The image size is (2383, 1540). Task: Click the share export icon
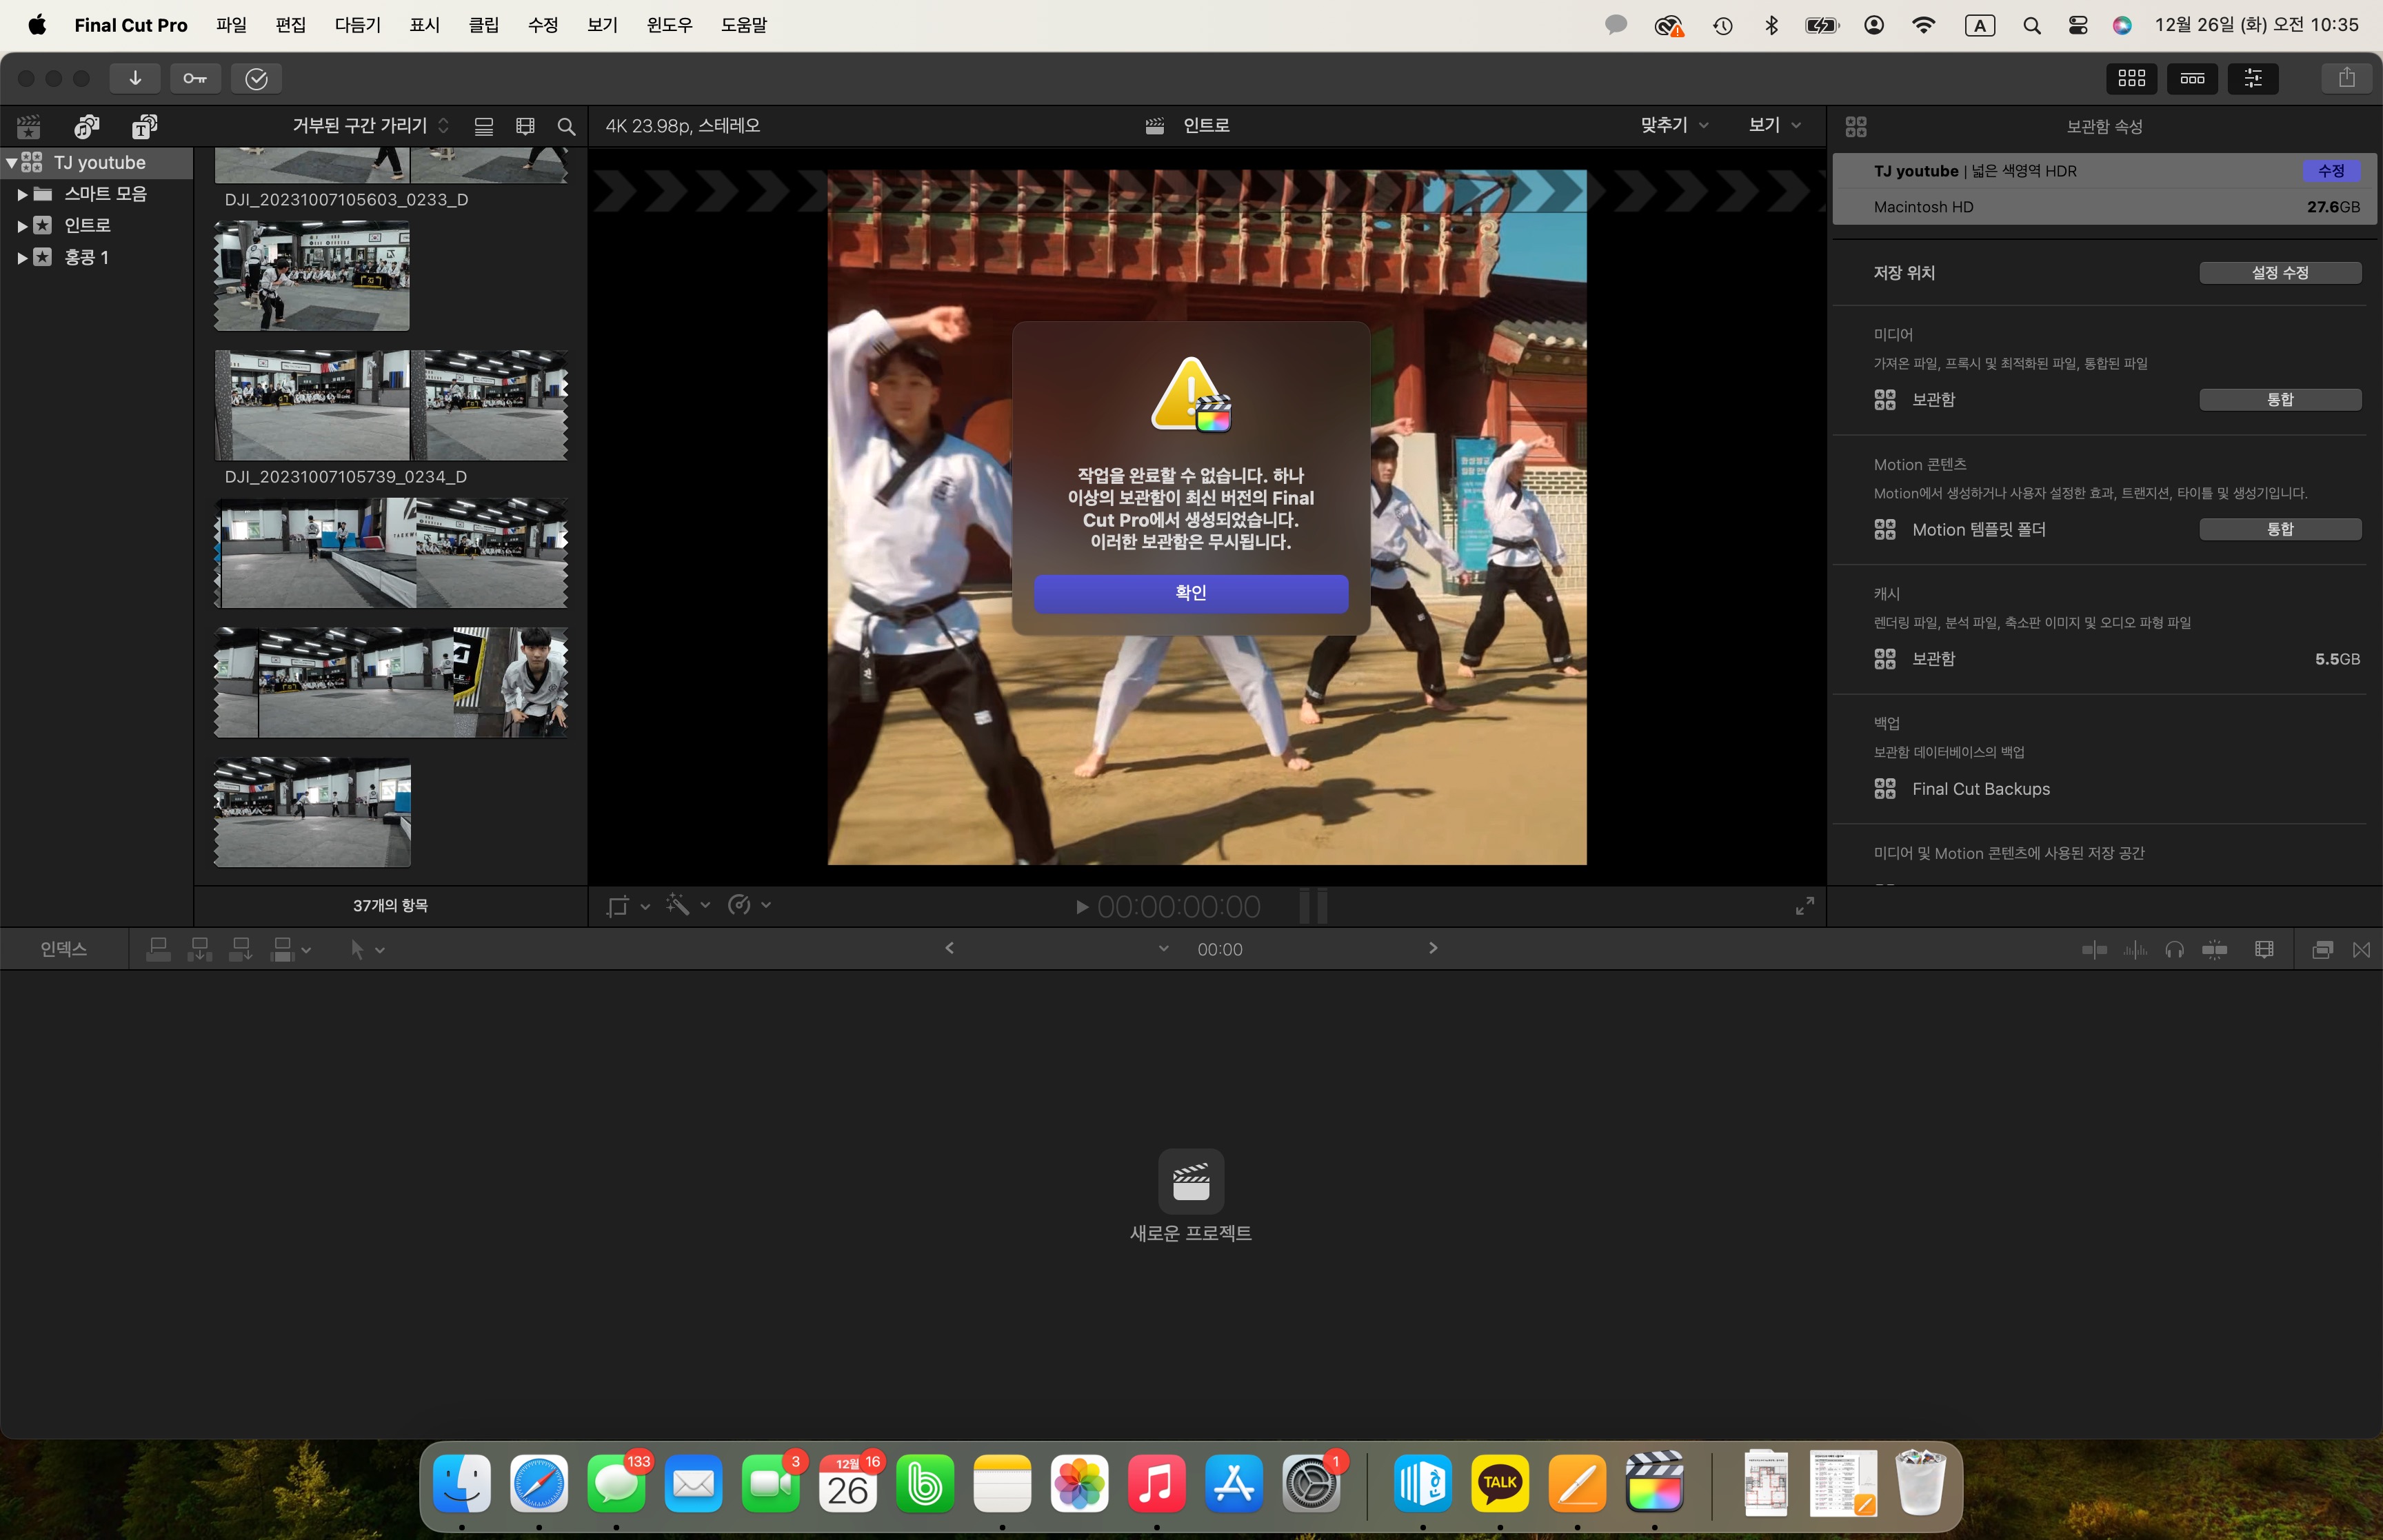click(2346, 78)
